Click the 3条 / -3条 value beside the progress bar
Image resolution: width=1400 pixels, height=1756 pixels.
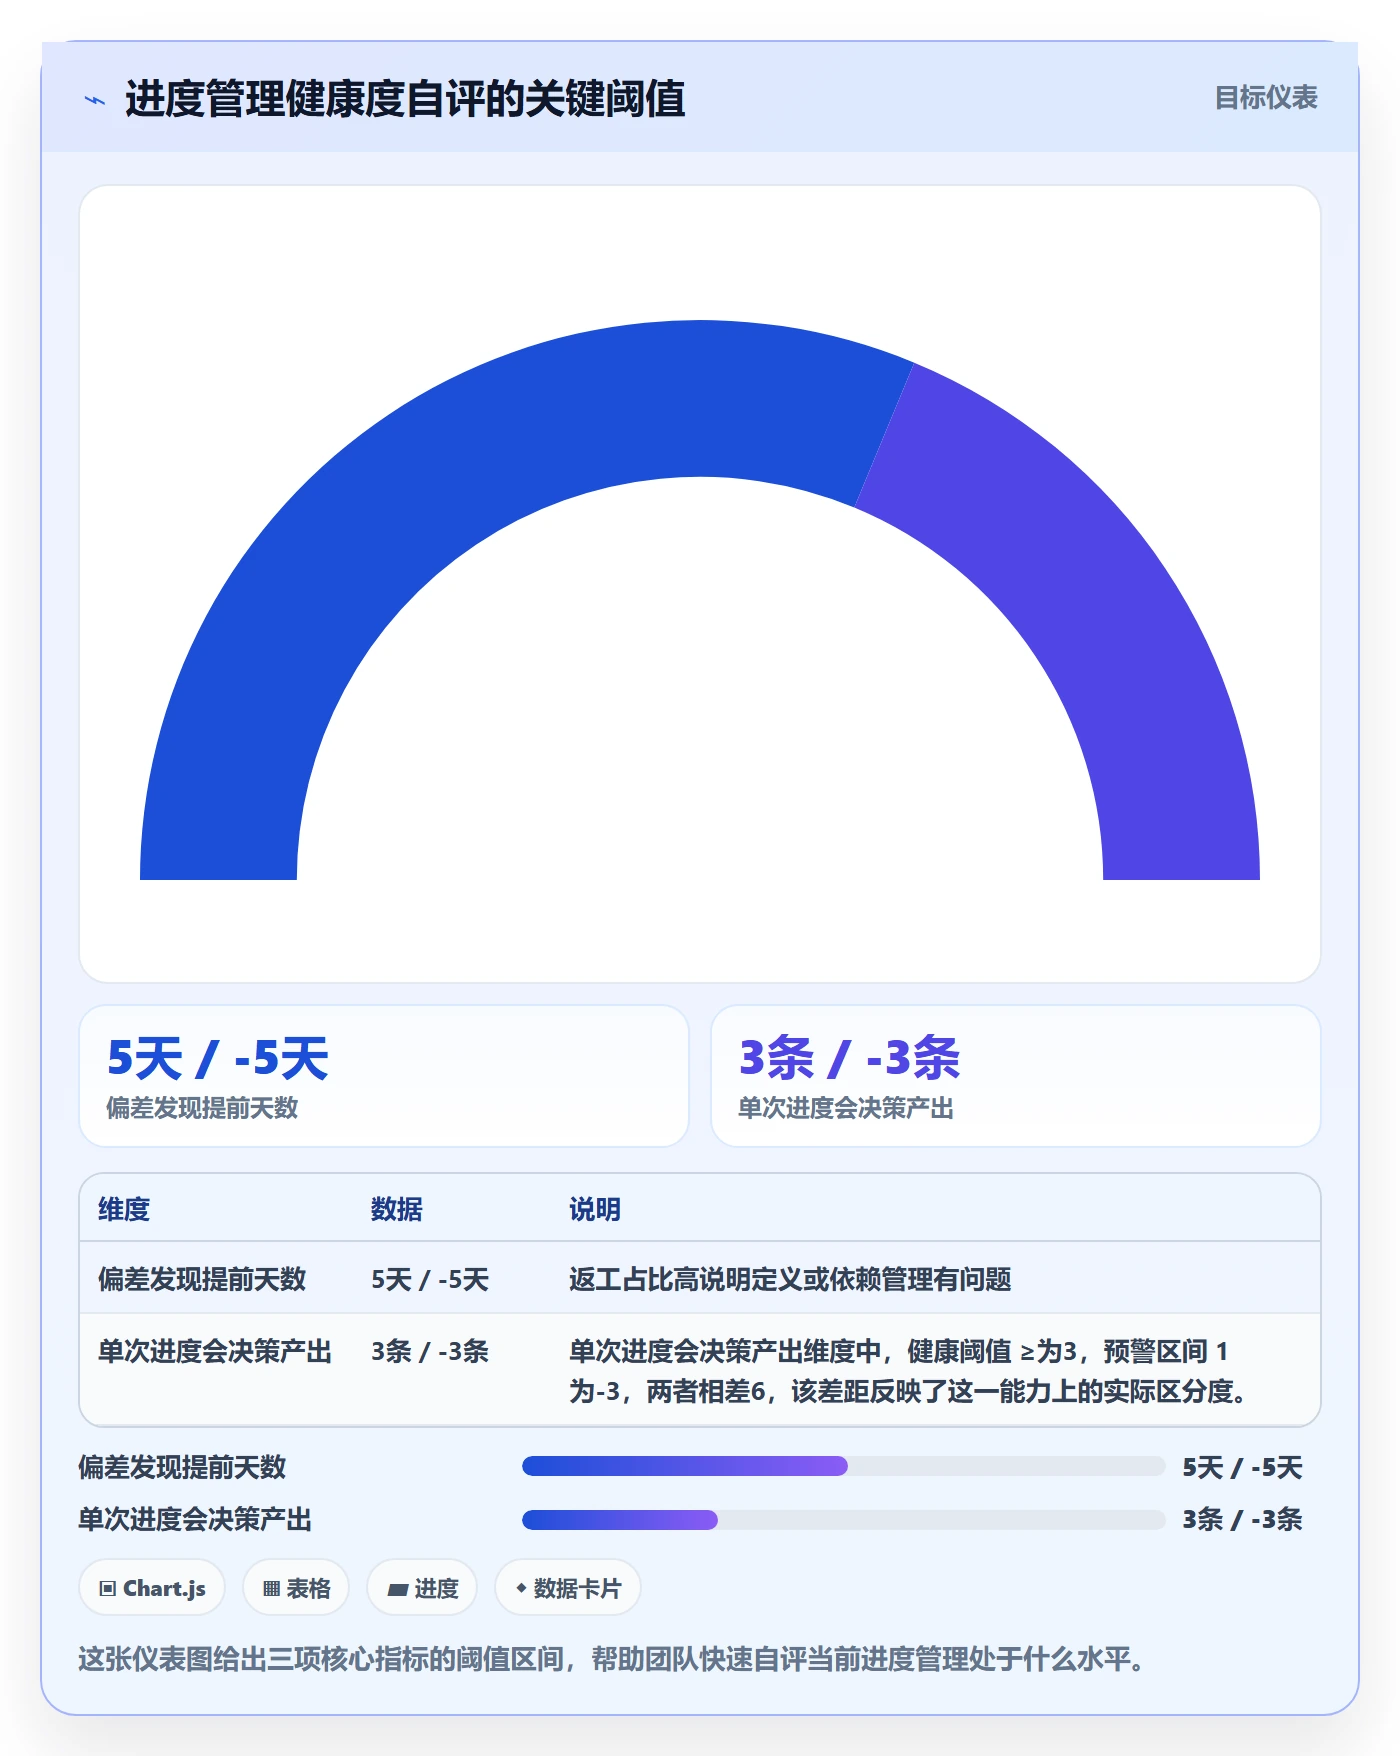click(x=1242, y=1519)
